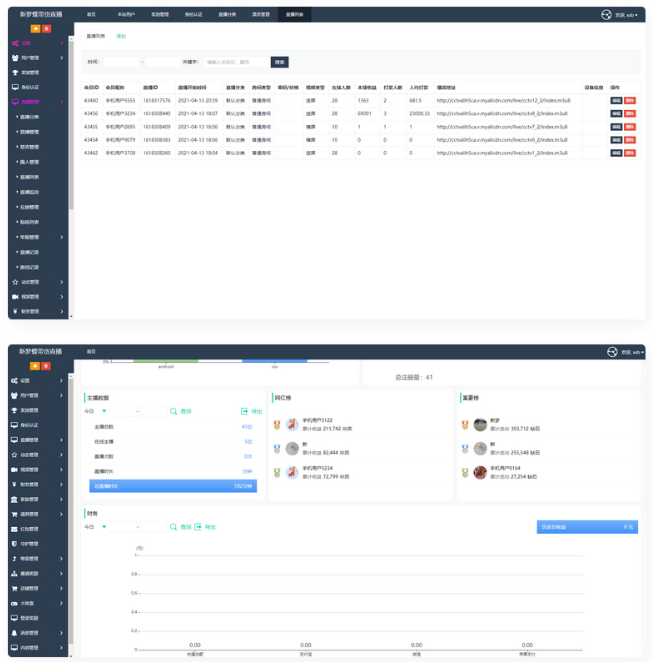Click the 守护管理 sidebar icon
The height and width of the screenshot is (662, 669).
(13, 544)
